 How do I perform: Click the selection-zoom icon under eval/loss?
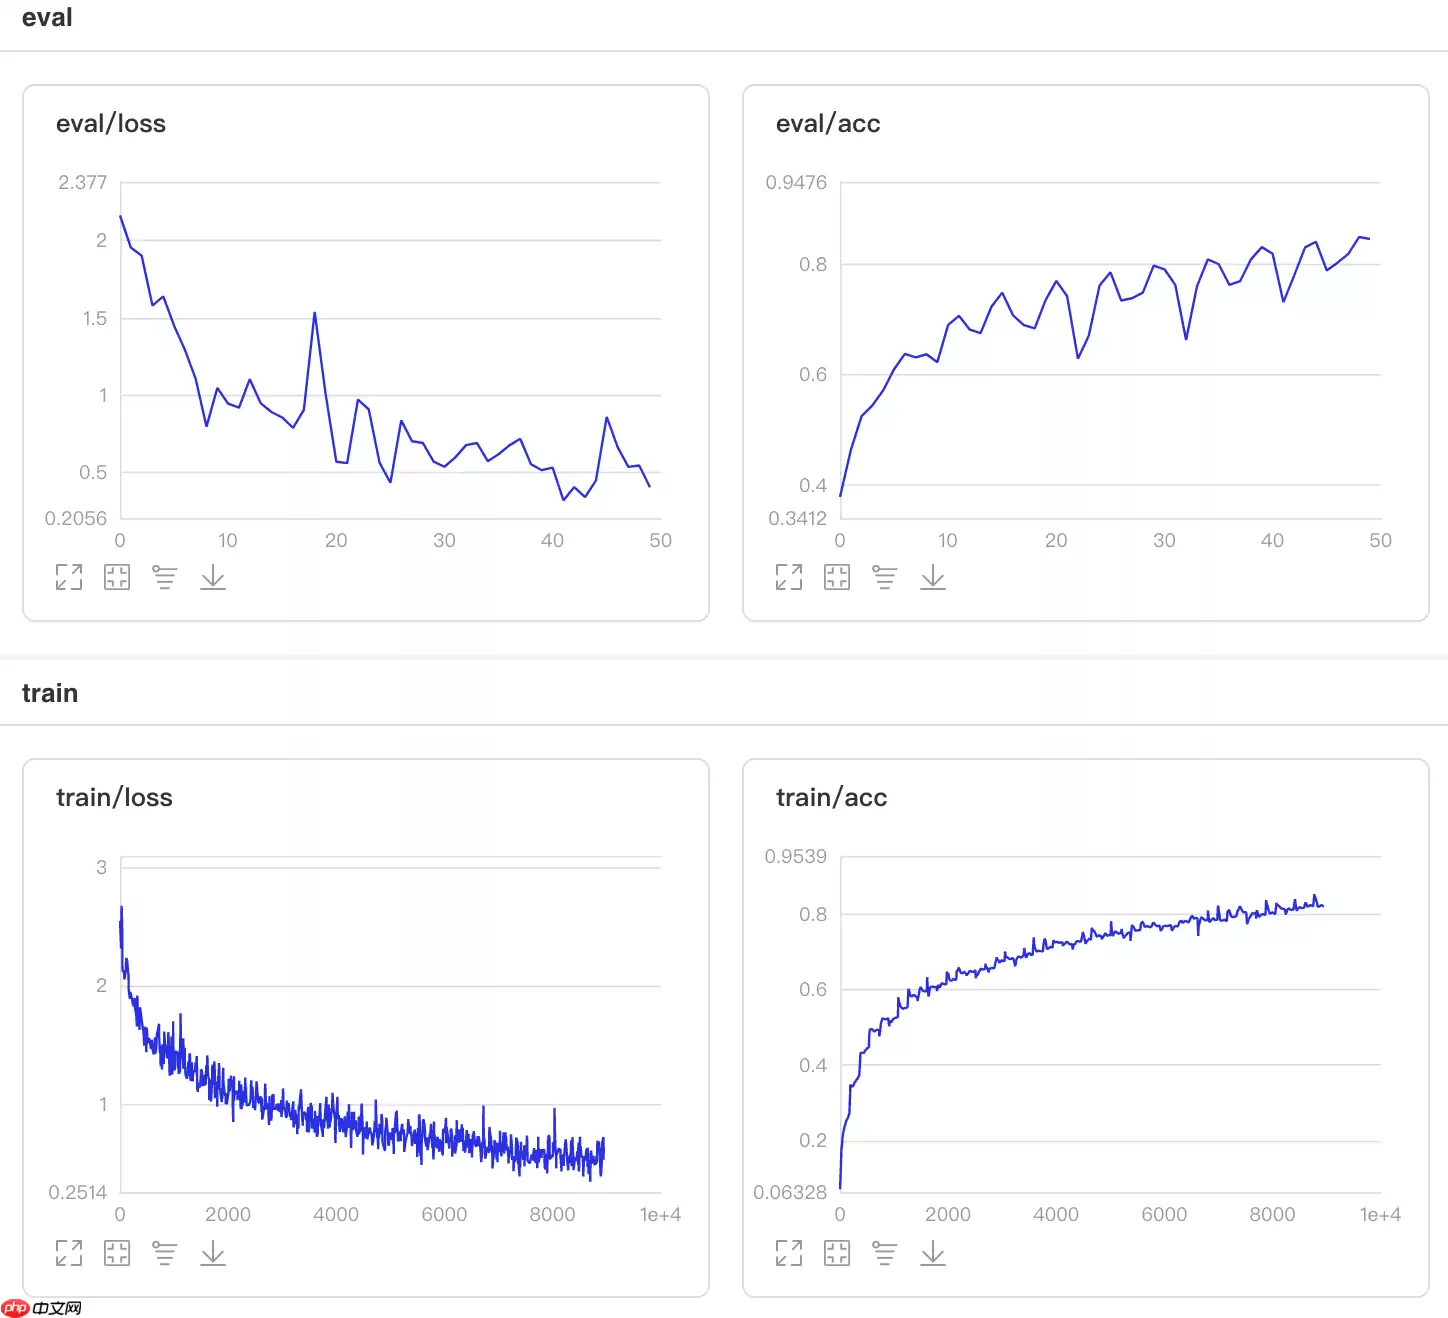(117, 577)
